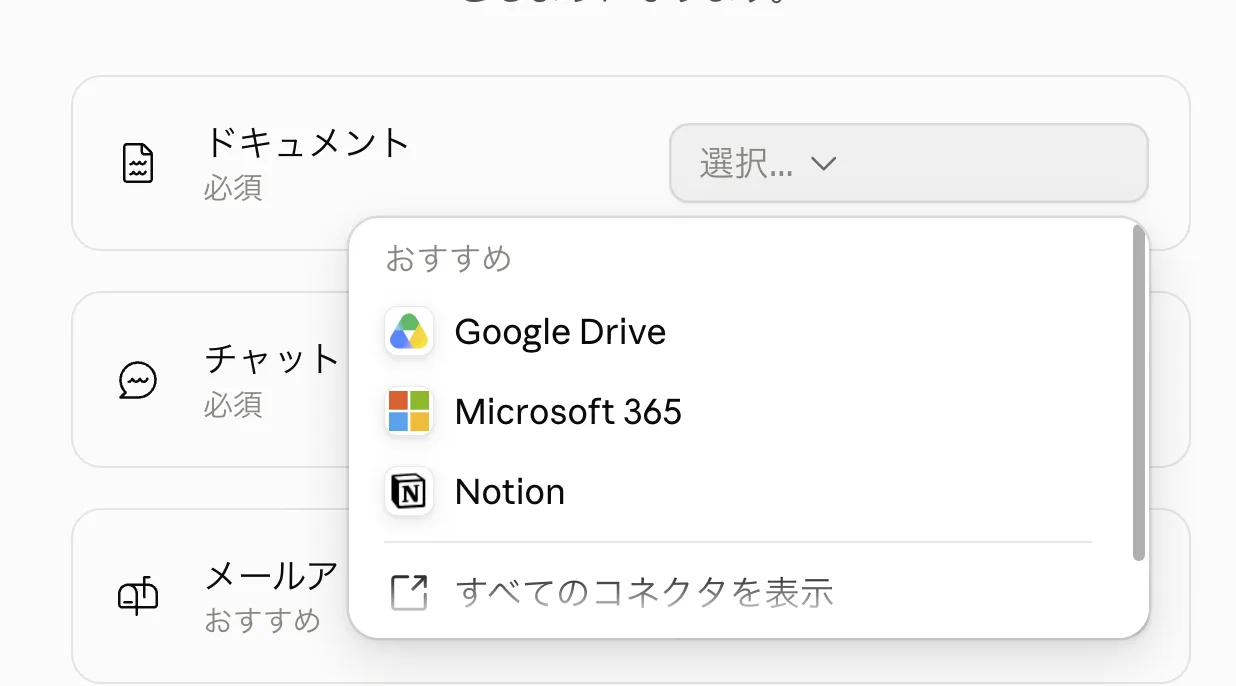Click the external-link icon for all connectors
Viewport: 1236px width, 686px height.
pyautogui.click(x=409, y=592)
